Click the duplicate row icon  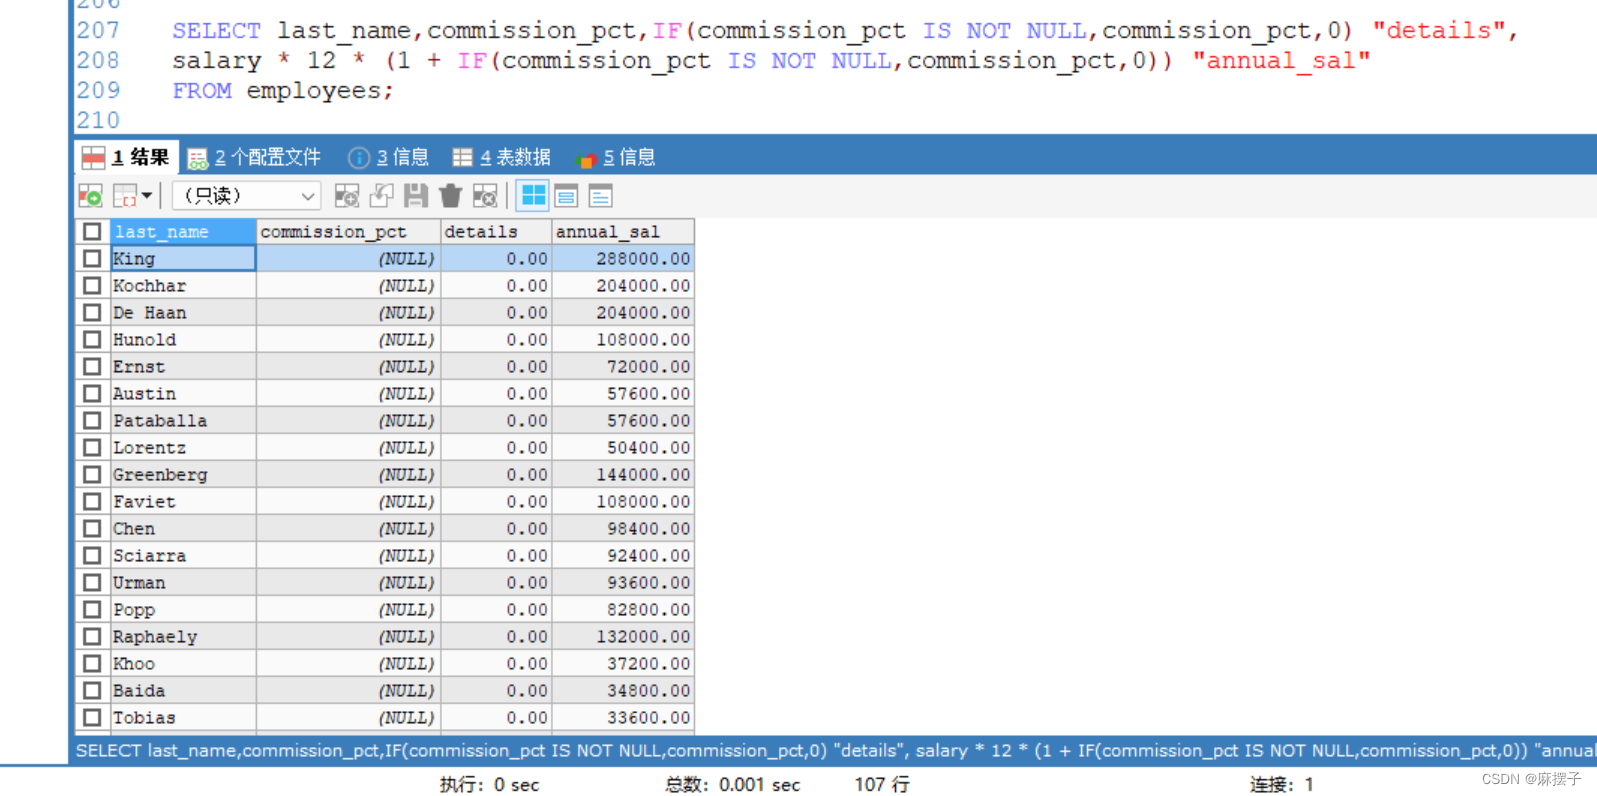(x=381, y=195)
